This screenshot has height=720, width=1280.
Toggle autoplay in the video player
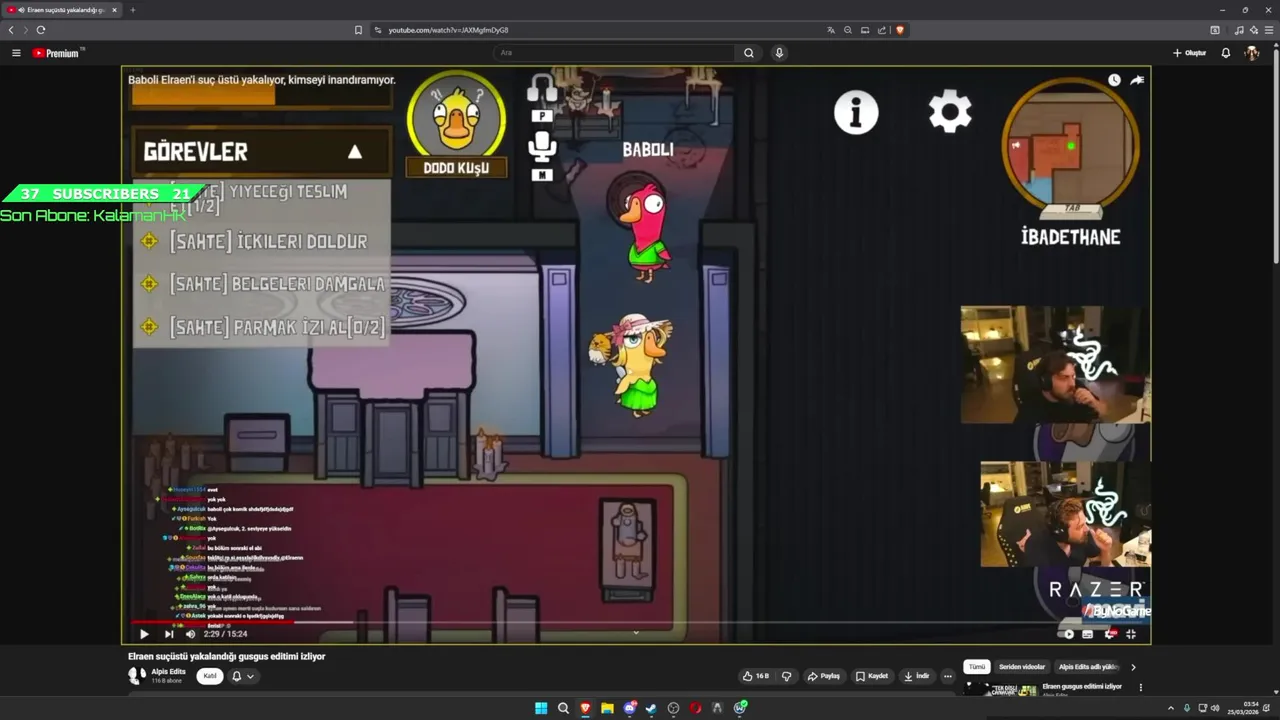tap(1068, 634)
